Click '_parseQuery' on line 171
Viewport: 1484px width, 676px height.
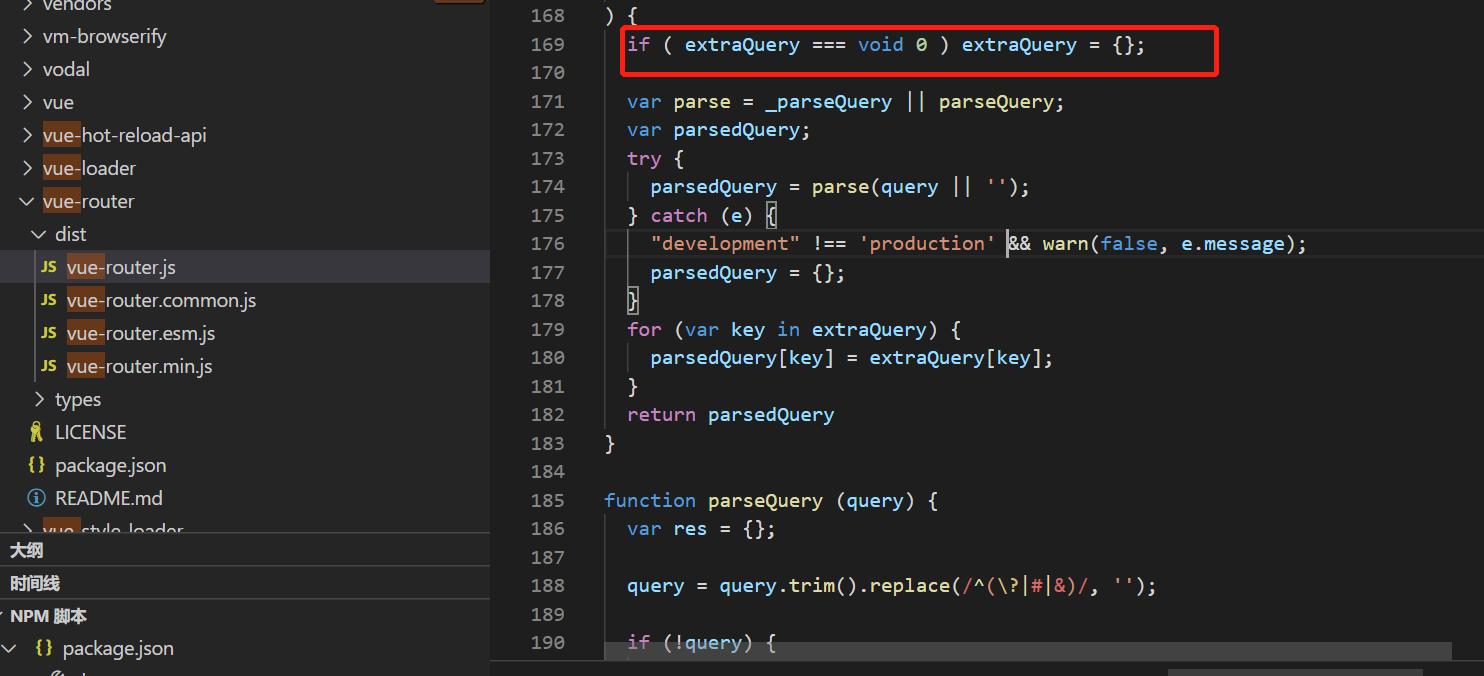[x=828, y=102]
